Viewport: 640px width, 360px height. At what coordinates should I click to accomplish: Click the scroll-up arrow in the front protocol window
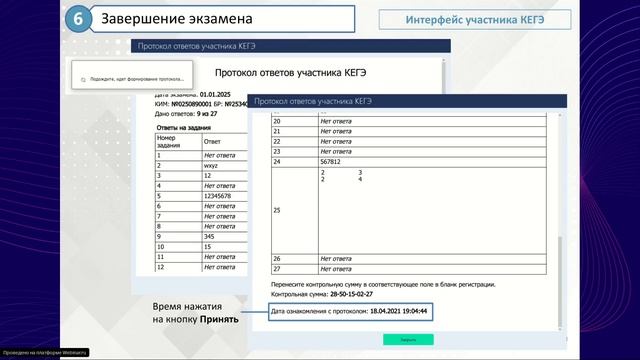click(x=560, y=116)
